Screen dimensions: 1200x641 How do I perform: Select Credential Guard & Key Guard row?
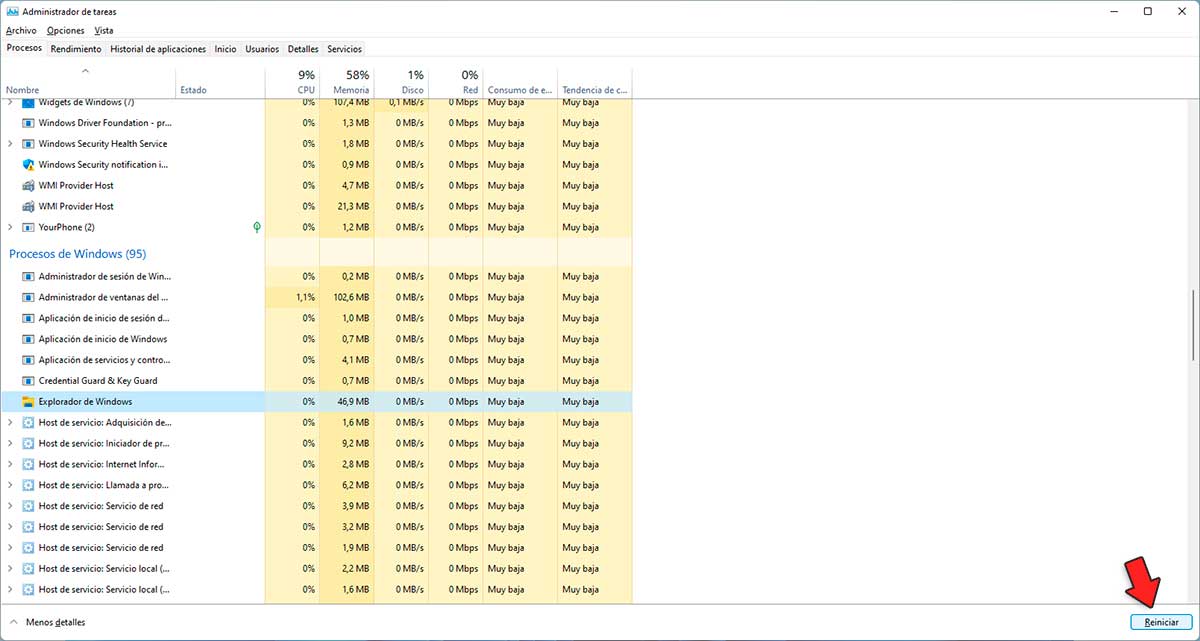pos(316,381)
